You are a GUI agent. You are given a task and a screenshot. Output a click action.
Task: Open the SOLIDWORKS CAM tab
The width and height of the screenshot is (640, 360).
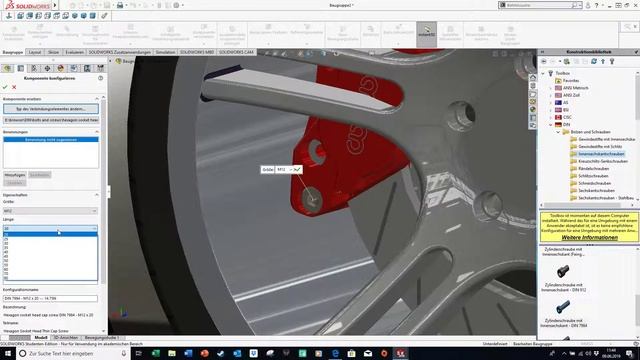click(236, 52)
